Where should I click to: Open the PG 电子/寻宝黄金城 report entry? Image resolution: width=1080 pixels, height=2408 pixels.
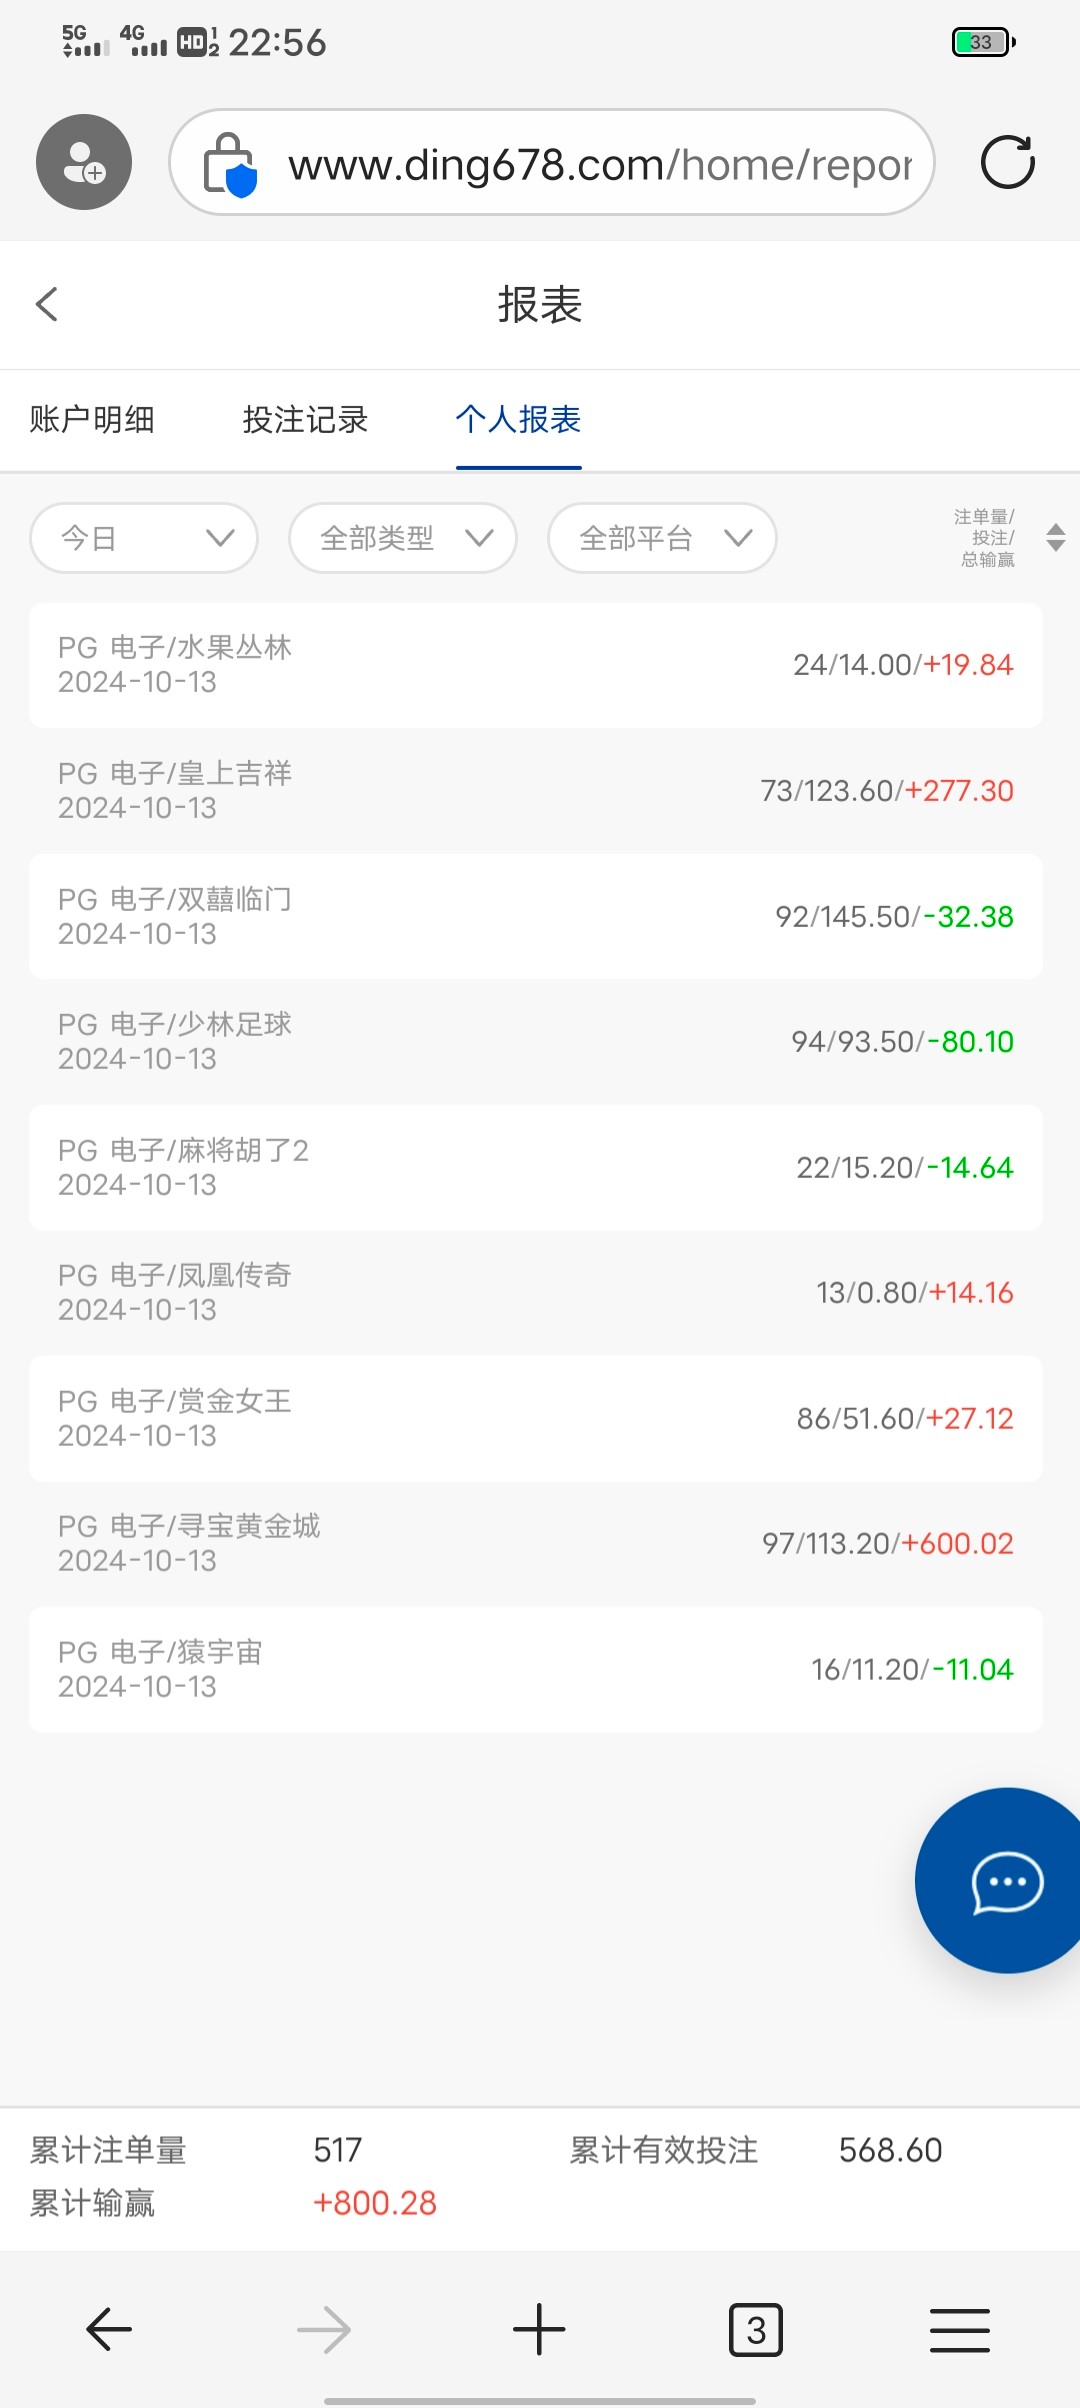point(536,1543)
